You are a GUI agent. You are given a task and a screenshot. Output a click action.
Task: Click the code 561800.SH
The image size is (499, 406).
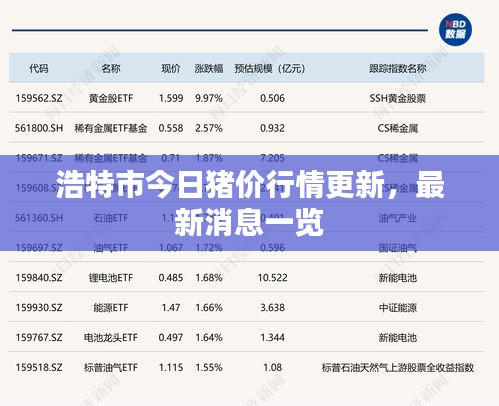[x=39, y=128]
